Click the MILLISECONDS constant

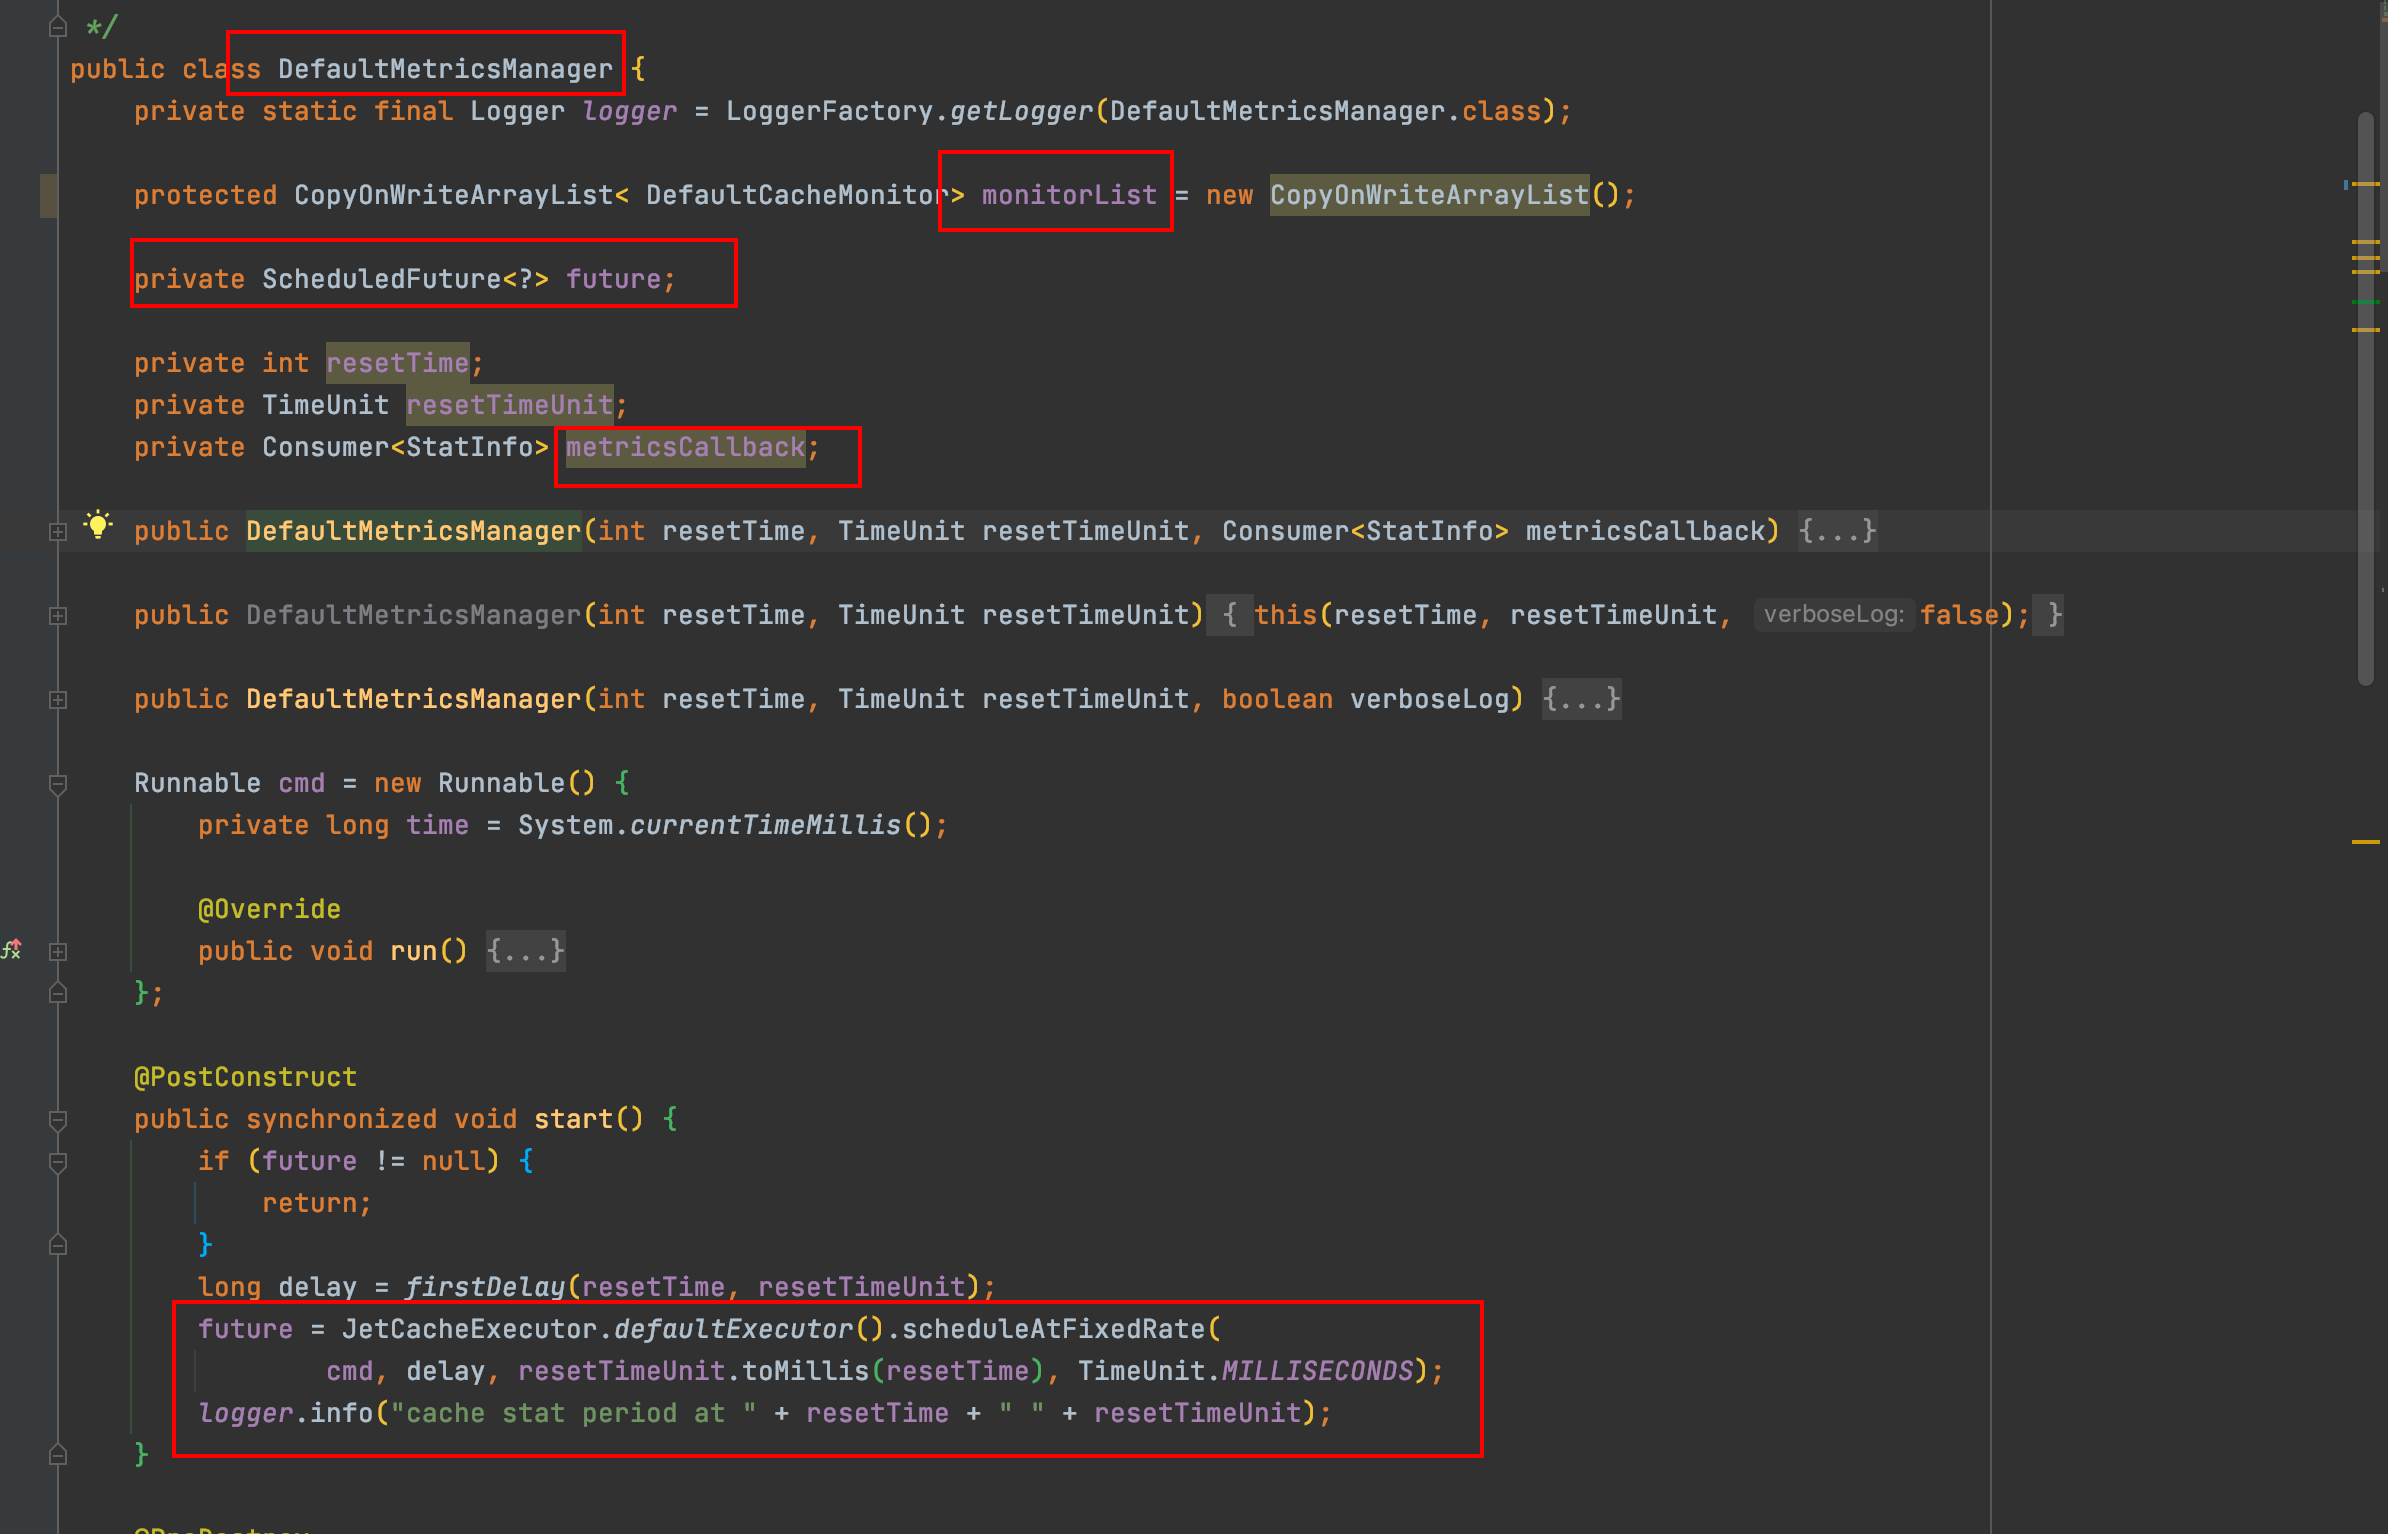(1317, 1371)
